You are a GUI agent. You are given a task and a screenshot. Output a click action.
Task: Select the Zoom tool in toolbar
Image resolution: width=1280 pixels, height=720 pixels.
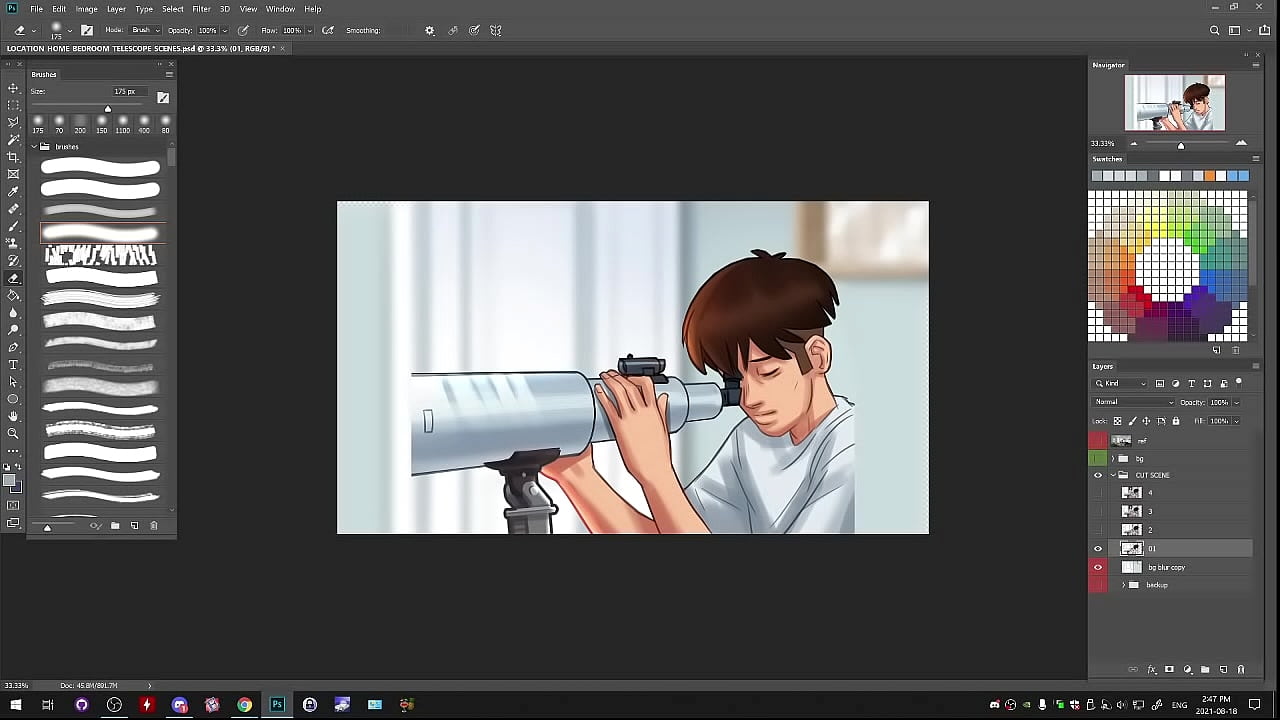click(x=13, y=433)
